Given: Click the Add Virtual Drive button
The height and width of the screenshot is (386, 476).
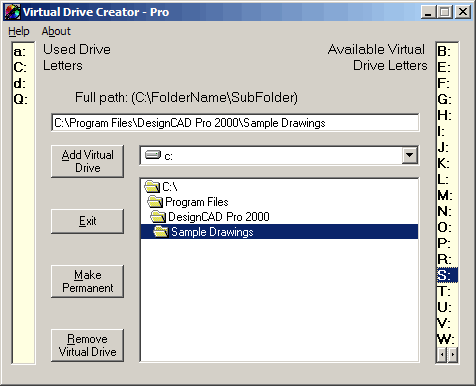Looking at the screenshot, I should (87, 161).
